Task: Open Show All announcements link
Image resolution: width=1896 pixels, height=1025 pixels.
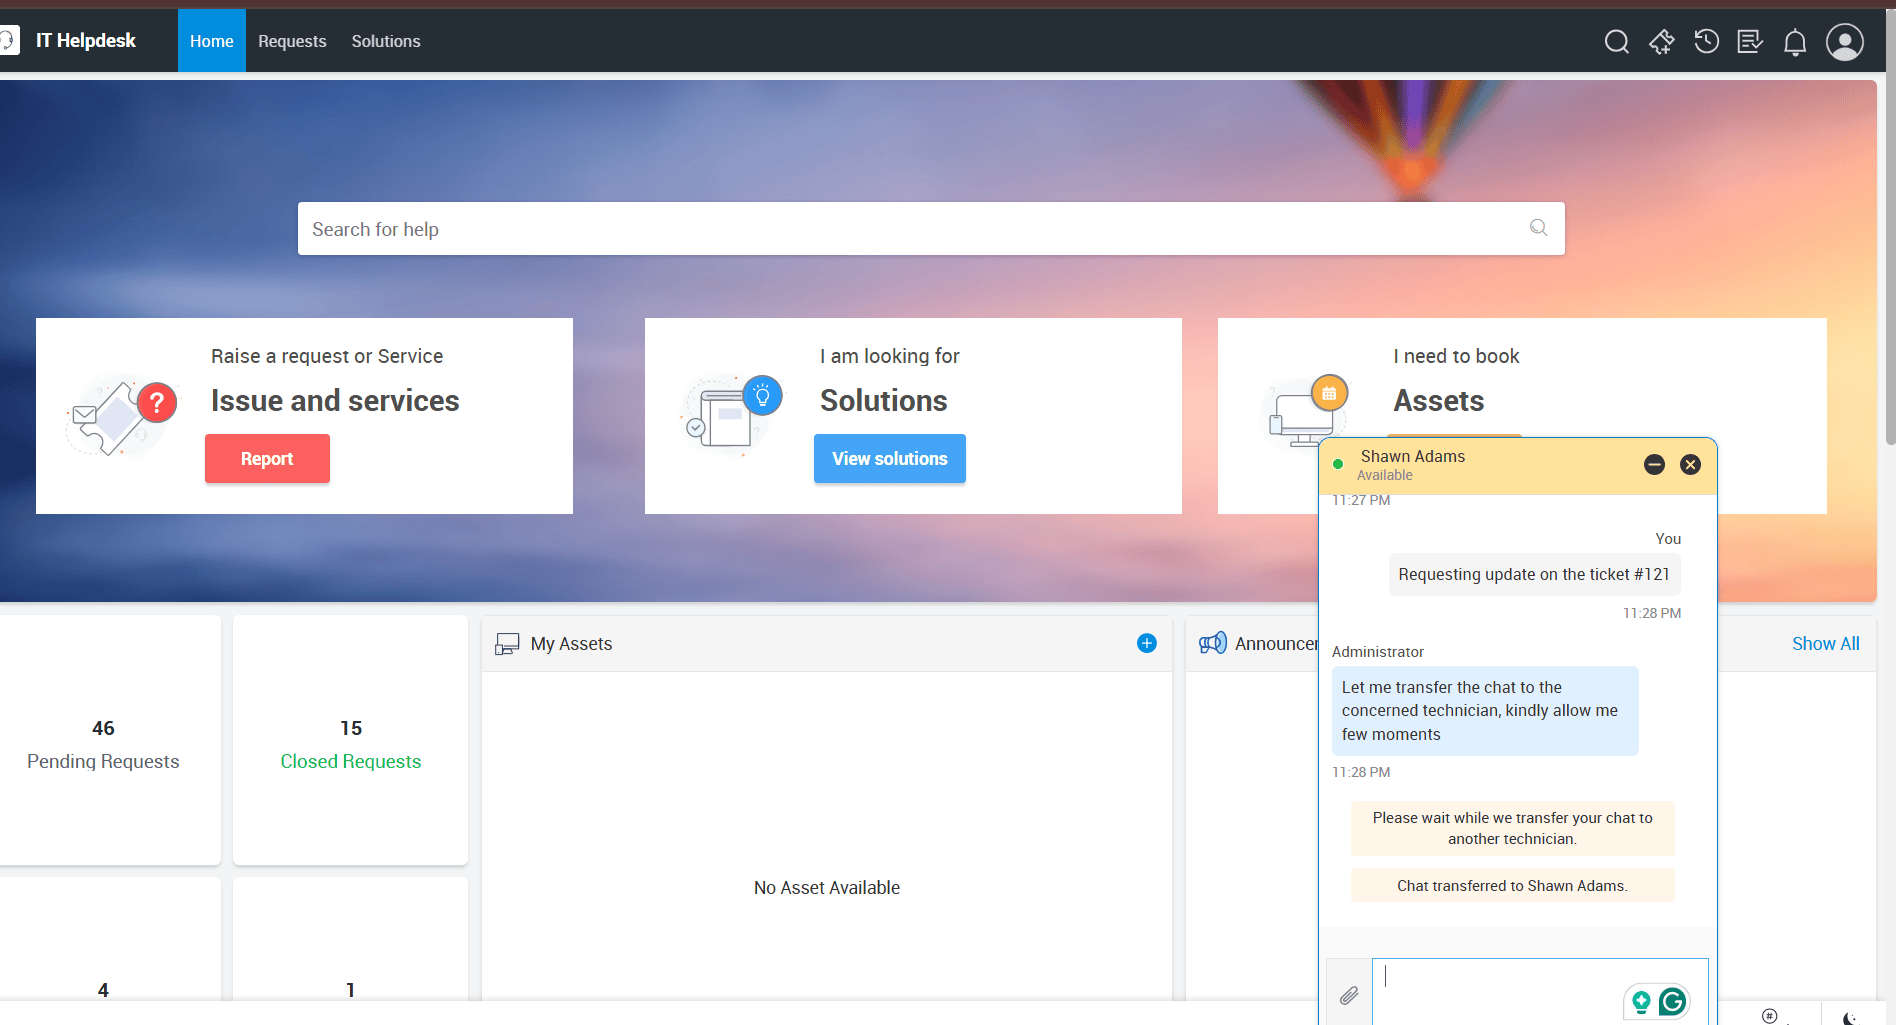Action: pos(1825,643)
